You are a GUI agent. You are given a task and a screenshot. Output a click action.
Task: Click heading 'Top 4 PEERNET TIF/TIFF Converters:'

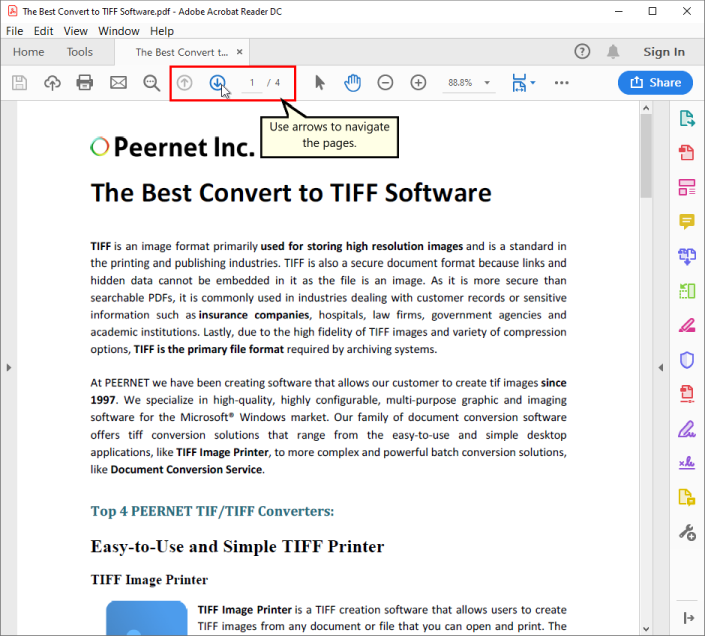tap(212, 511)
